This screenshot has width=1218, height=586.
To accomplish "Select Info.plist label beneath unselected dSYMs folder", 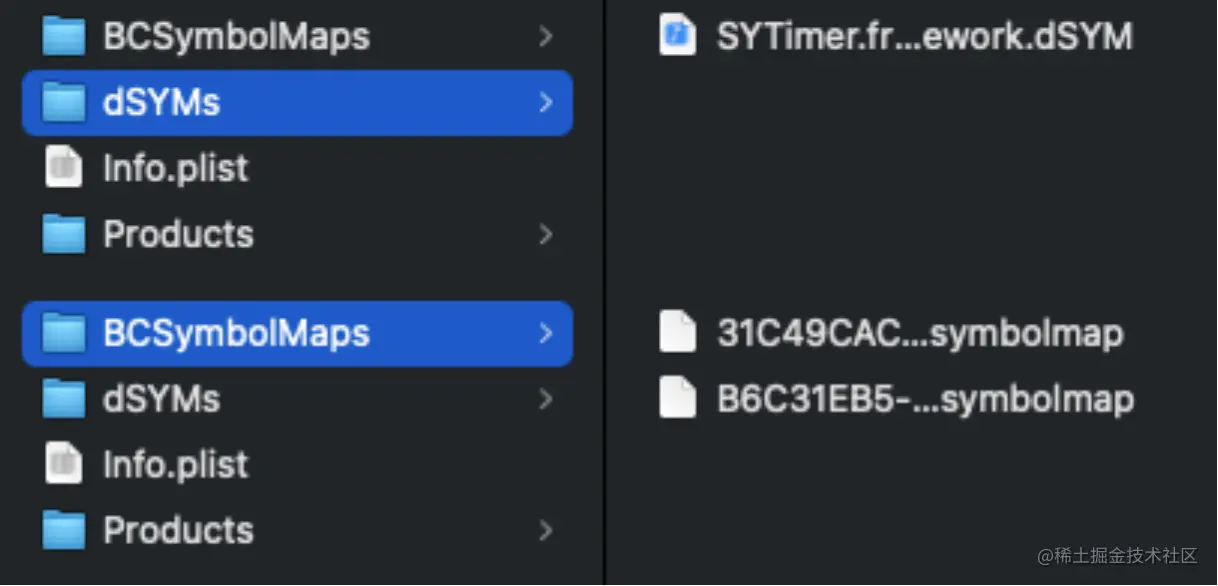I will (x=175, y=465).
